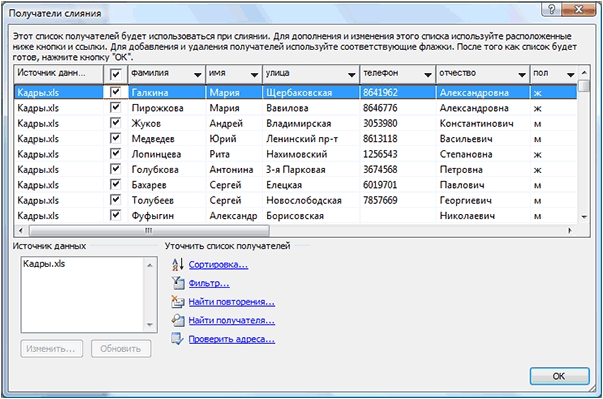Open the фамилия column dropdown arrow
This screenshot has height=399, width=603.
(198, 75)
